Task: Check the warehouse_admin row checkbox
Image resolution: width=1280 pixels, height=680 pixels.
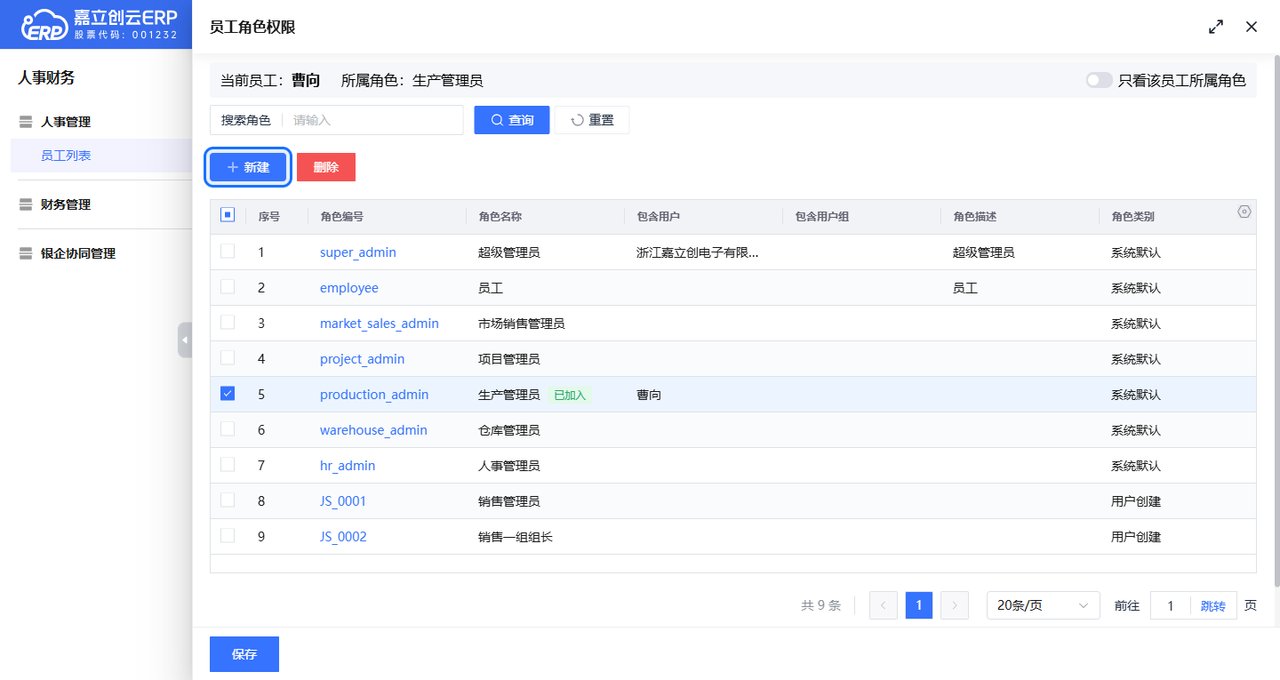Action: pos(227,428)
